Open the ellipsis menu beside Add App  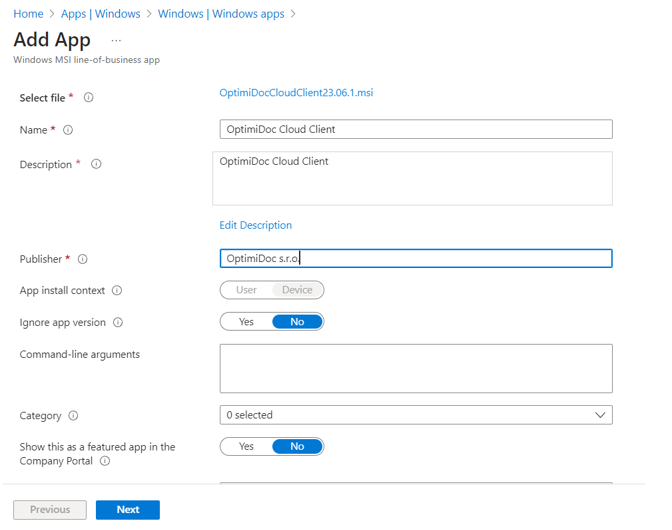point(116,41)
